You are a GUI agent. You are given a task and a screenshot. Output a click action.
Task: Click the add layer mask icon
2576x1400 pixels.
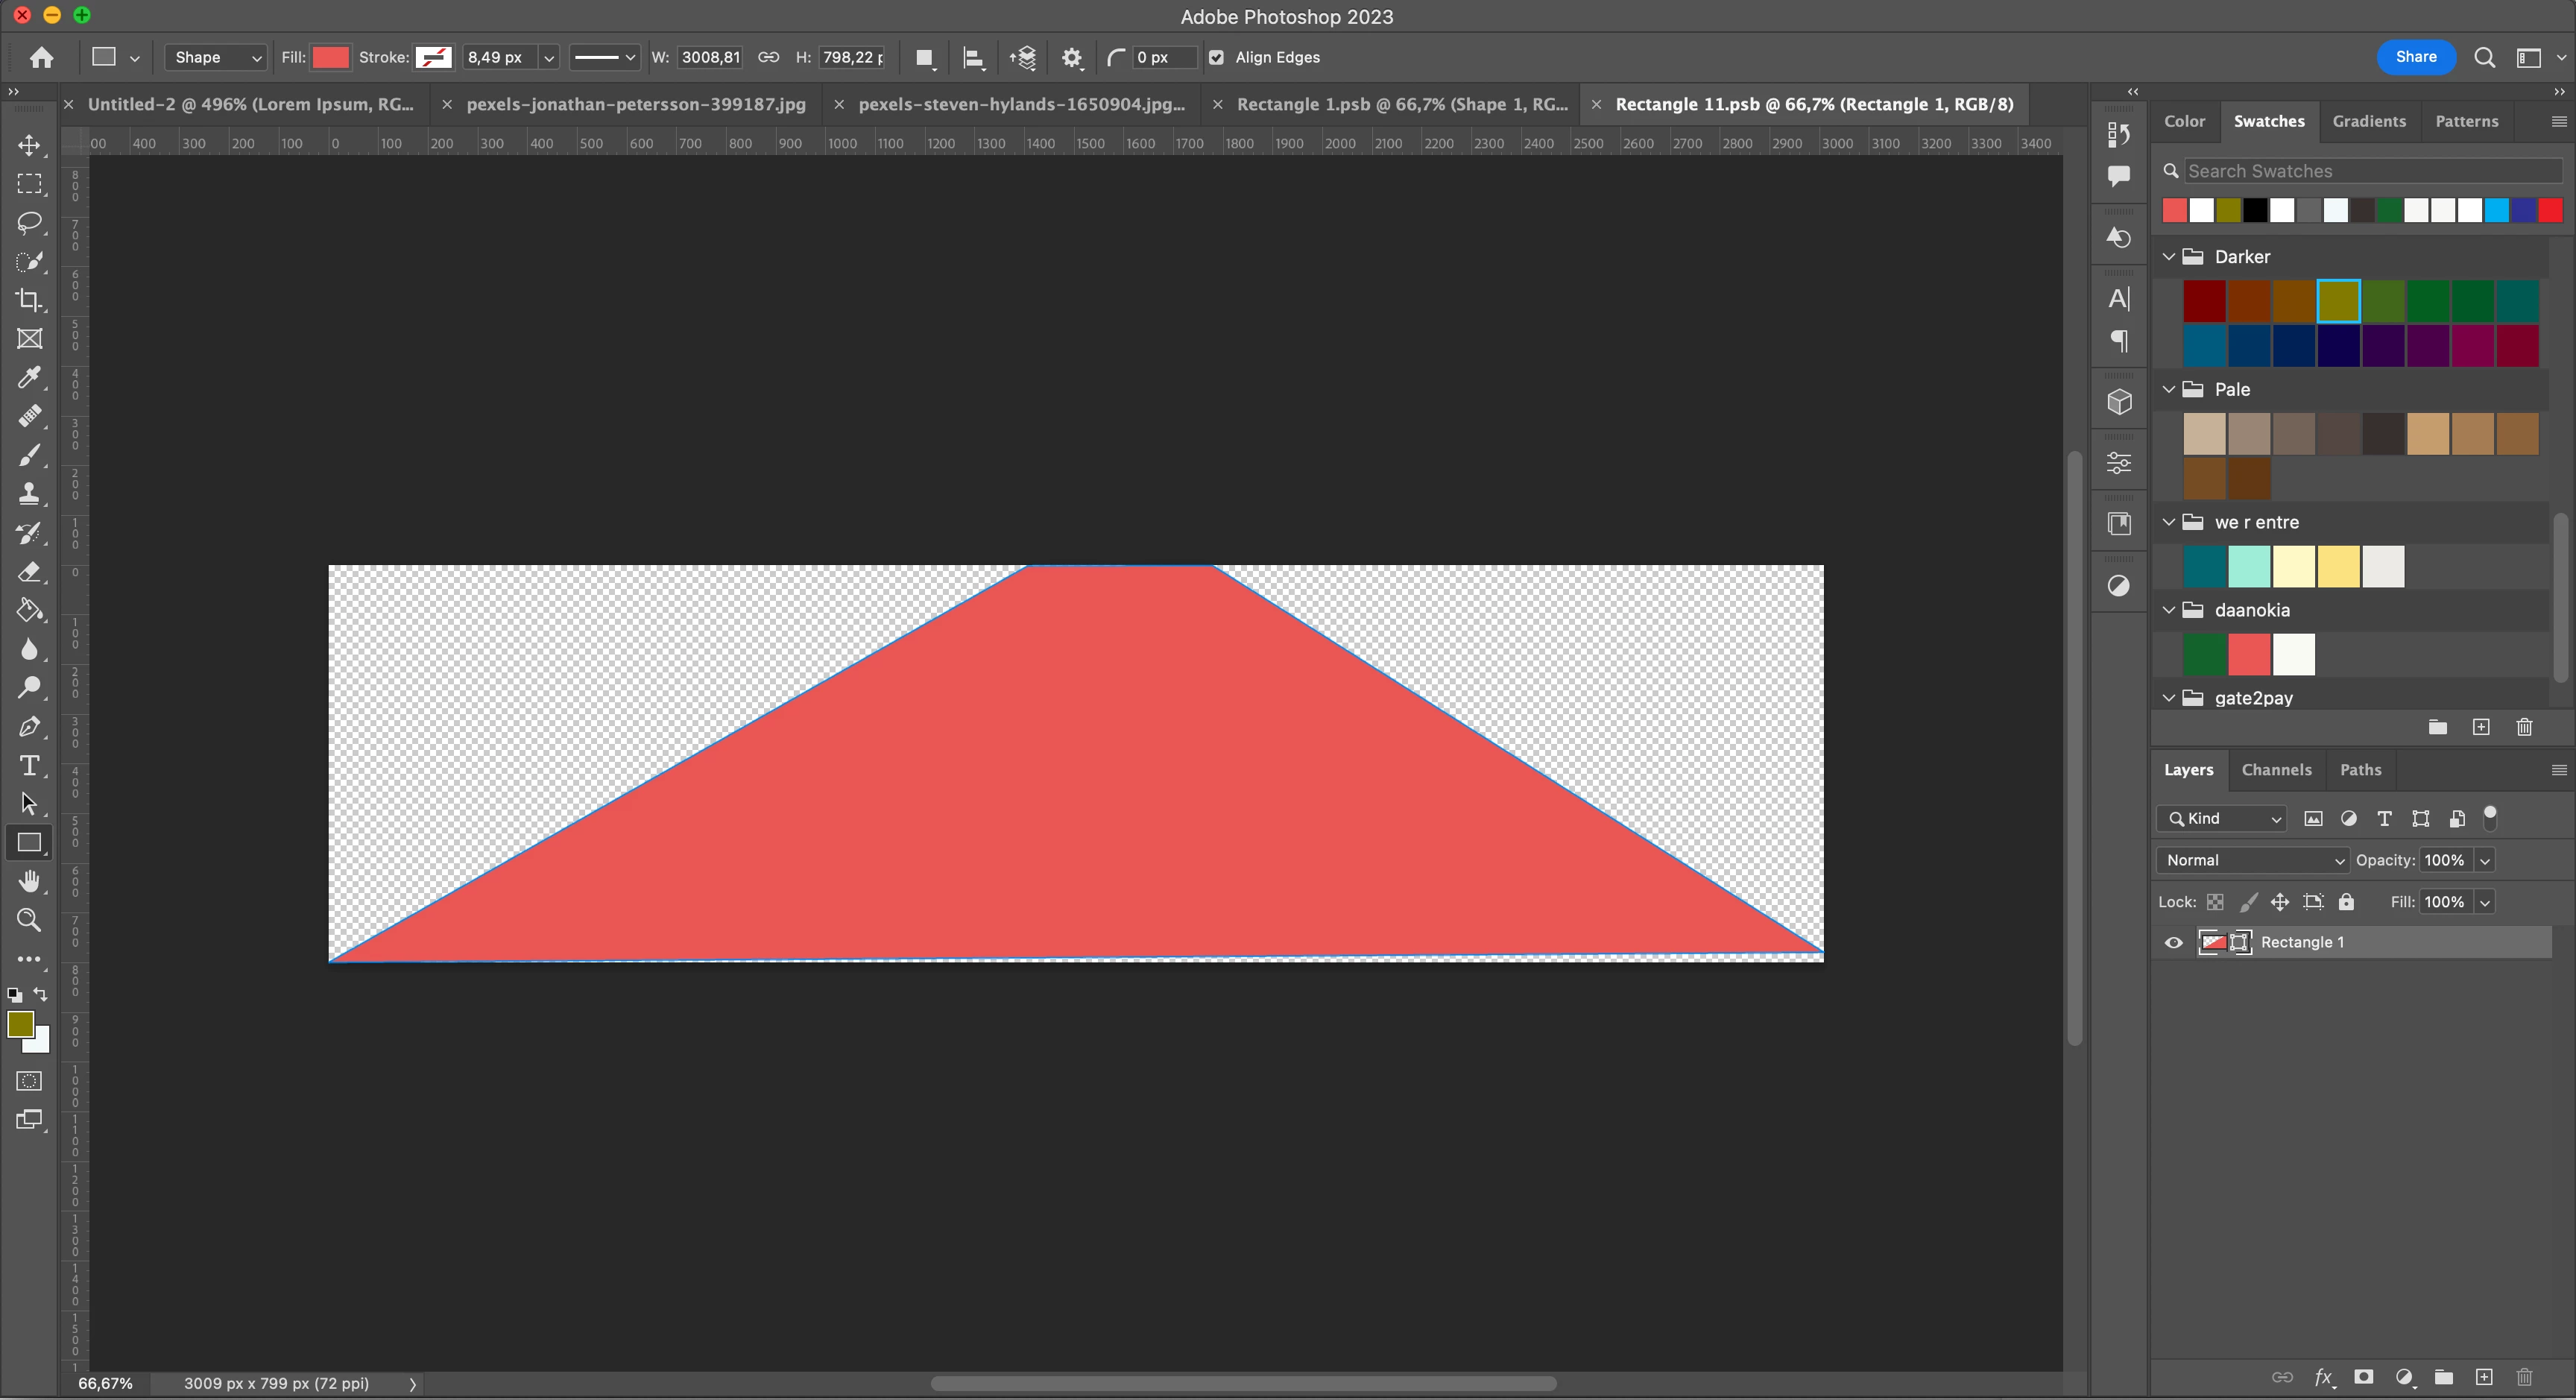click(2364, 1377)
